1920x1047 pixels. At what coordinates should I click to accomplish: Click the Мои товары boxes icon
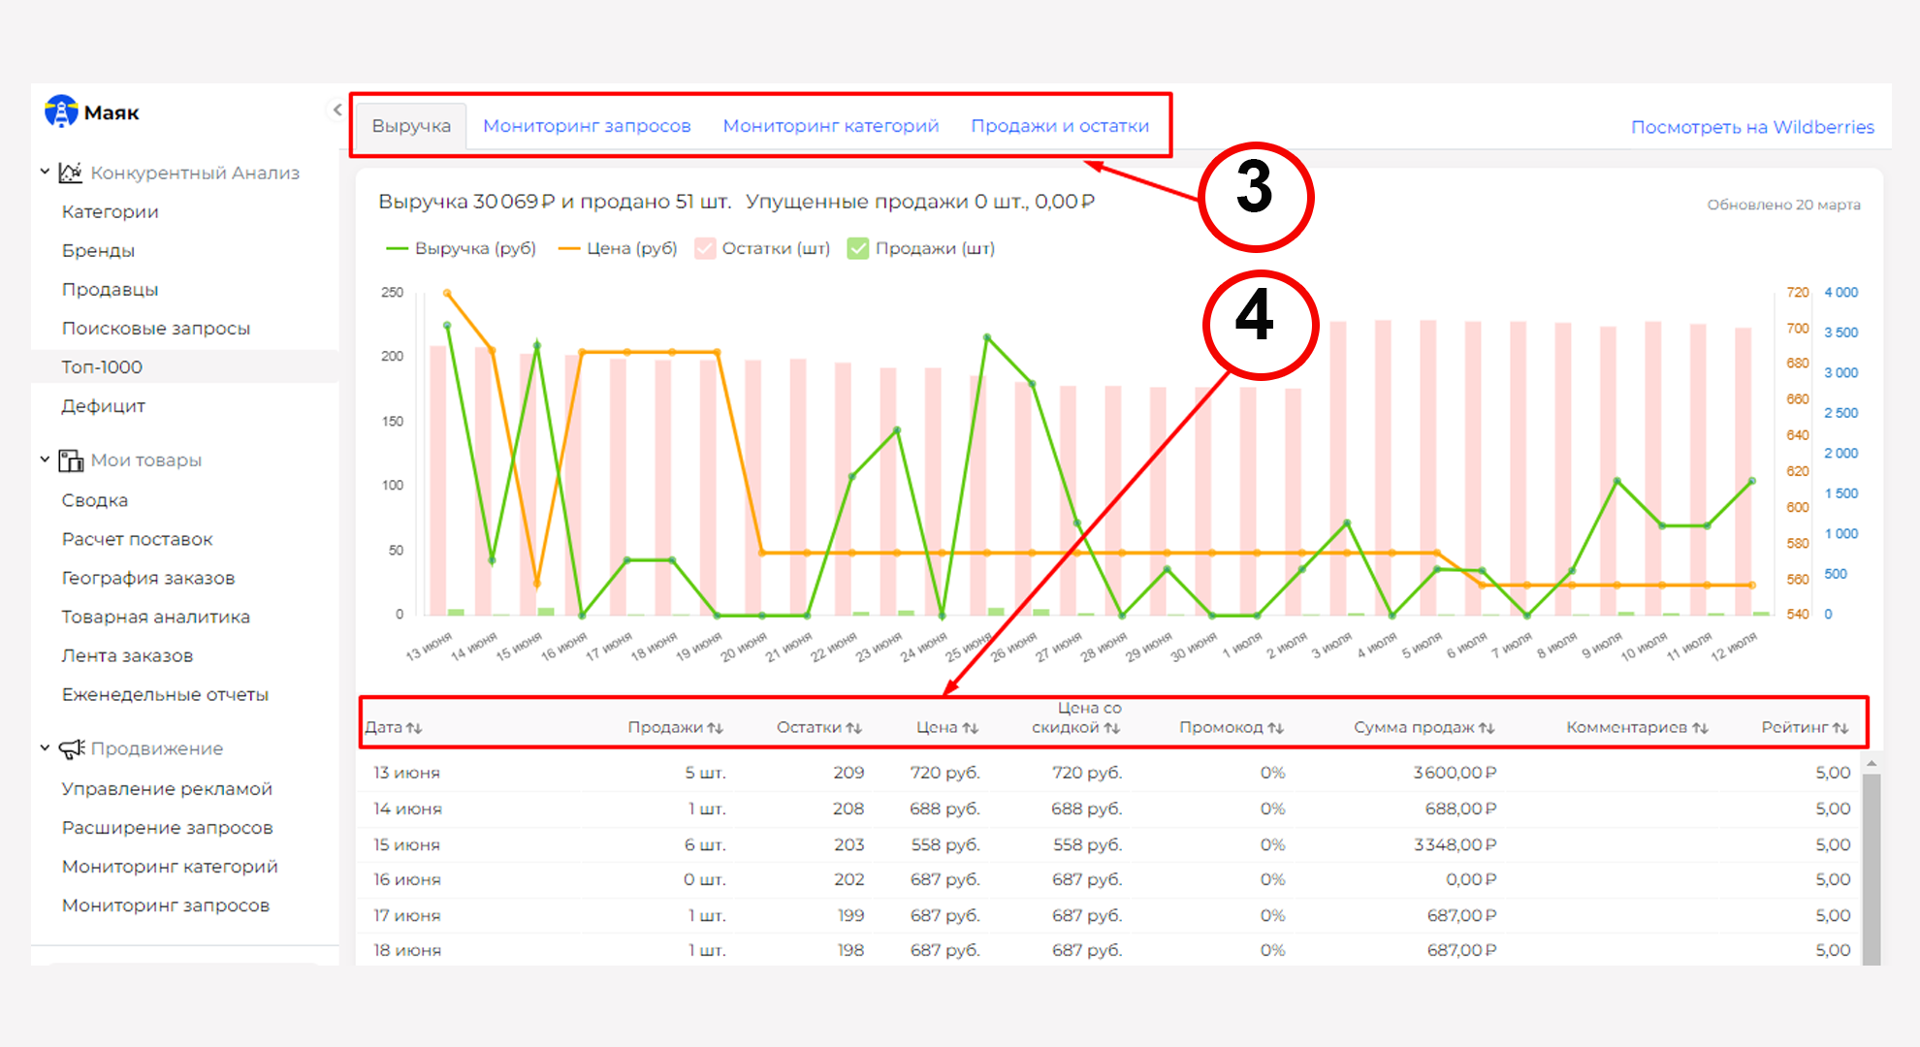tap(70, 460)
